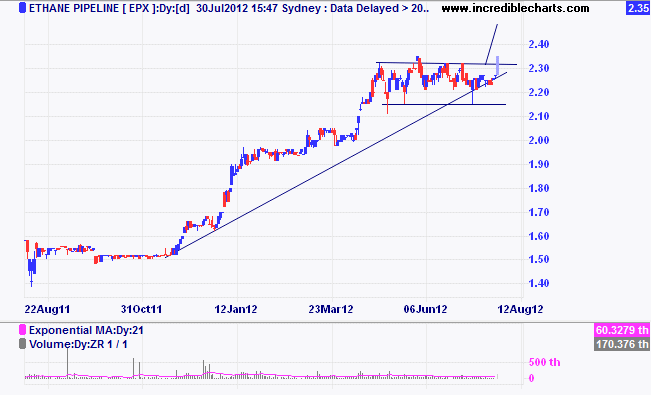This screenshot has width=651, height=395.
Task: Click the 31Oct11 date axis label
Action: click(x=142, y=309)
